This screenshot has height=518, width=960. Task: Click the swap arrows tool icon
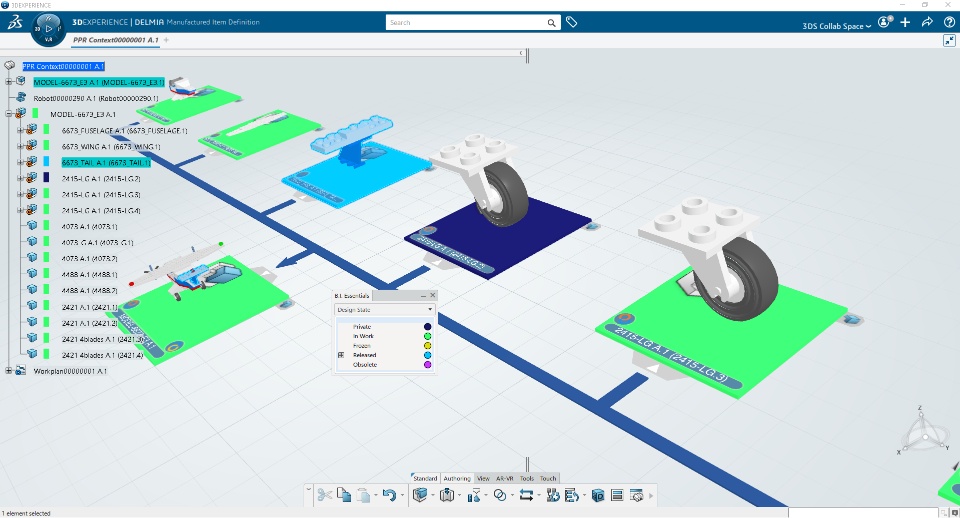tap(526, 495)
